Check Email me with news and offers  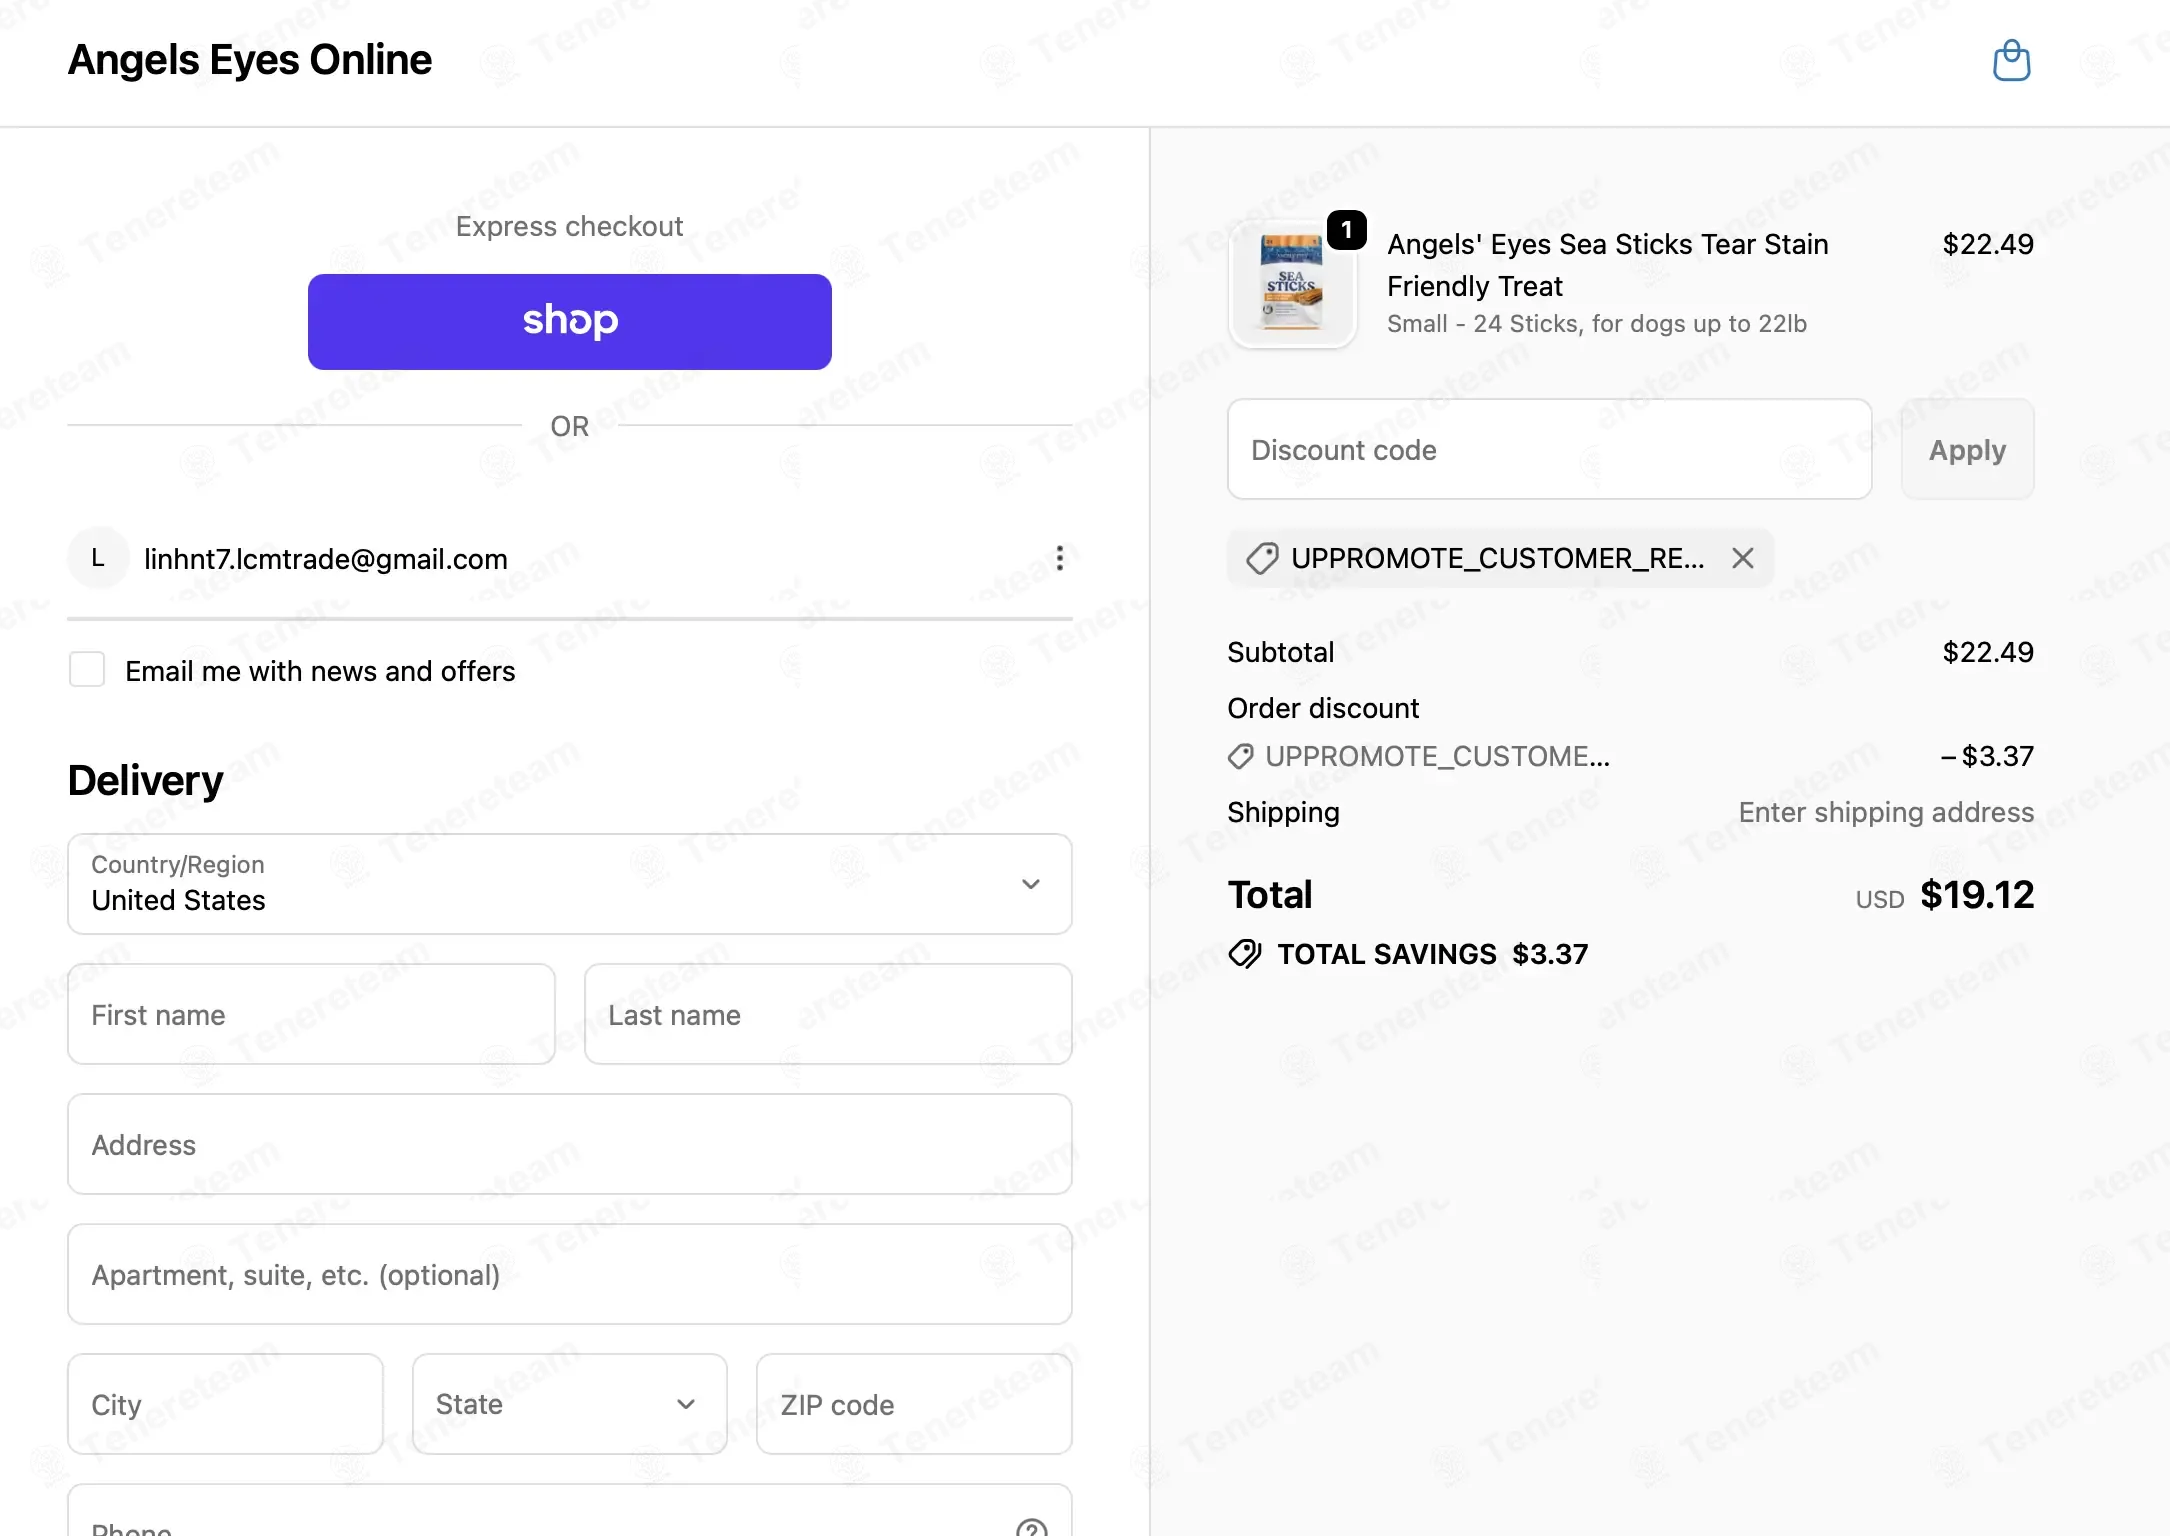(87, 670)
